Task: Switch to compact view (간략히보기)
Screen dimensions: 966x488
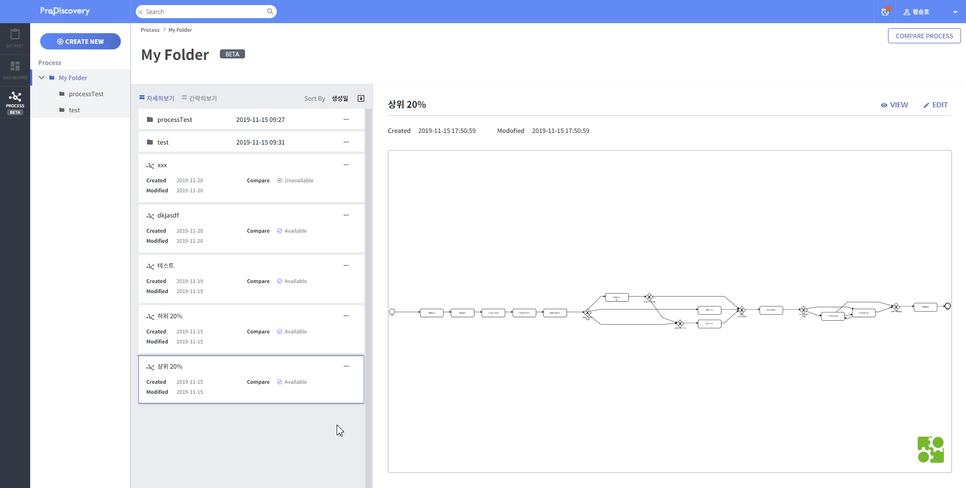Action: [x=199, y=98]
